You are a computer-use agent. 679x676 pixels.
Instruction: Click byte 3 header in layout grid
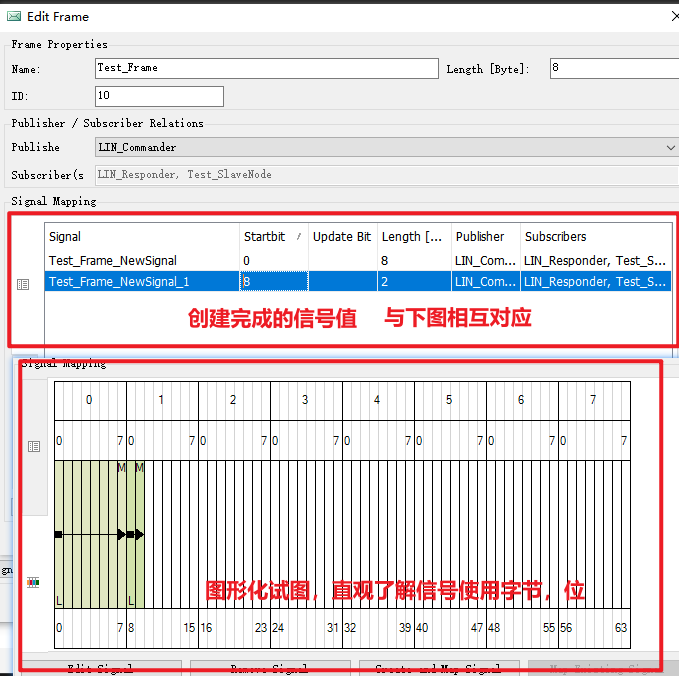coord(306,400)
